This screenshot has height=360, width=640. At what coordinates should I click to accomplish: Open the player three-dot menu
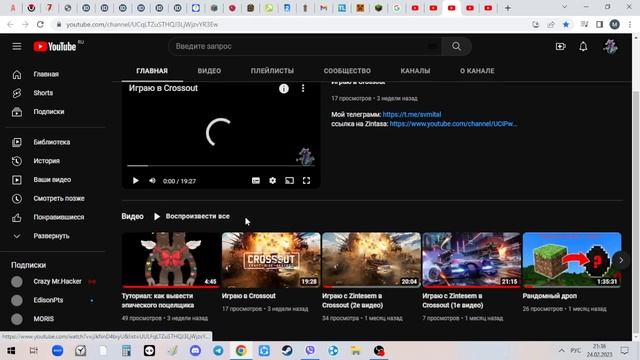[x=303, y=89]
